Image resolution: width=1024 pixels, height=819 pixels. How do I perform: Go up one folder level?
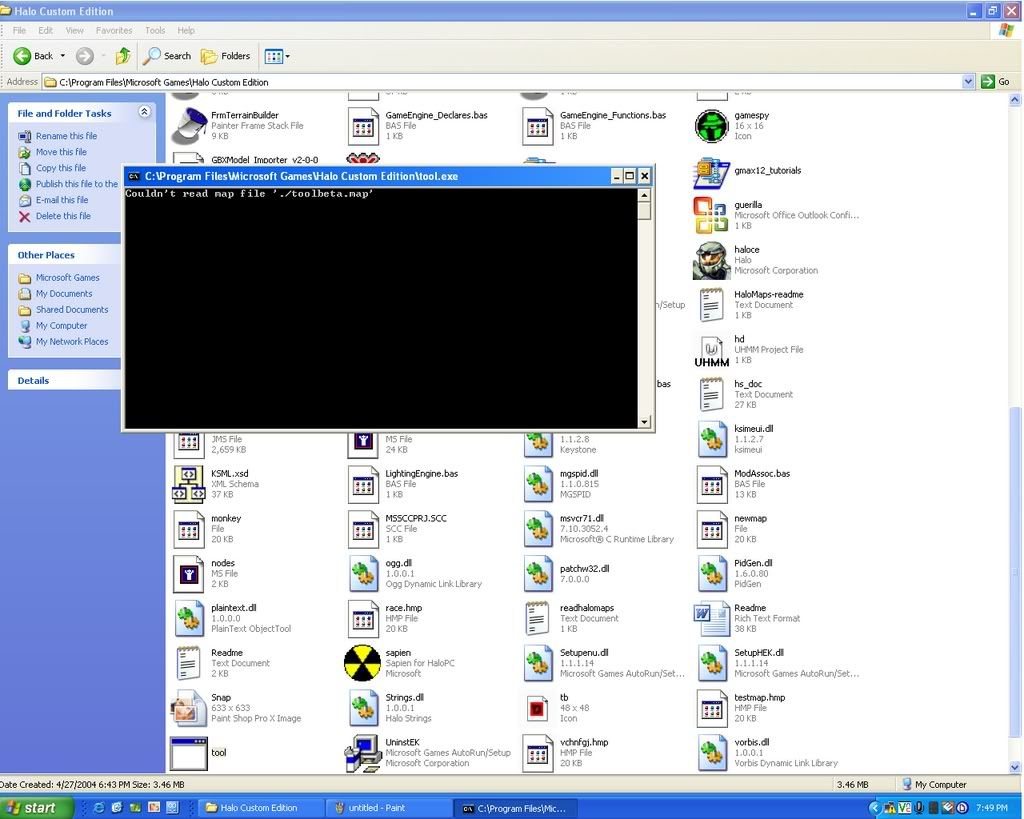[x=123, y=56]
